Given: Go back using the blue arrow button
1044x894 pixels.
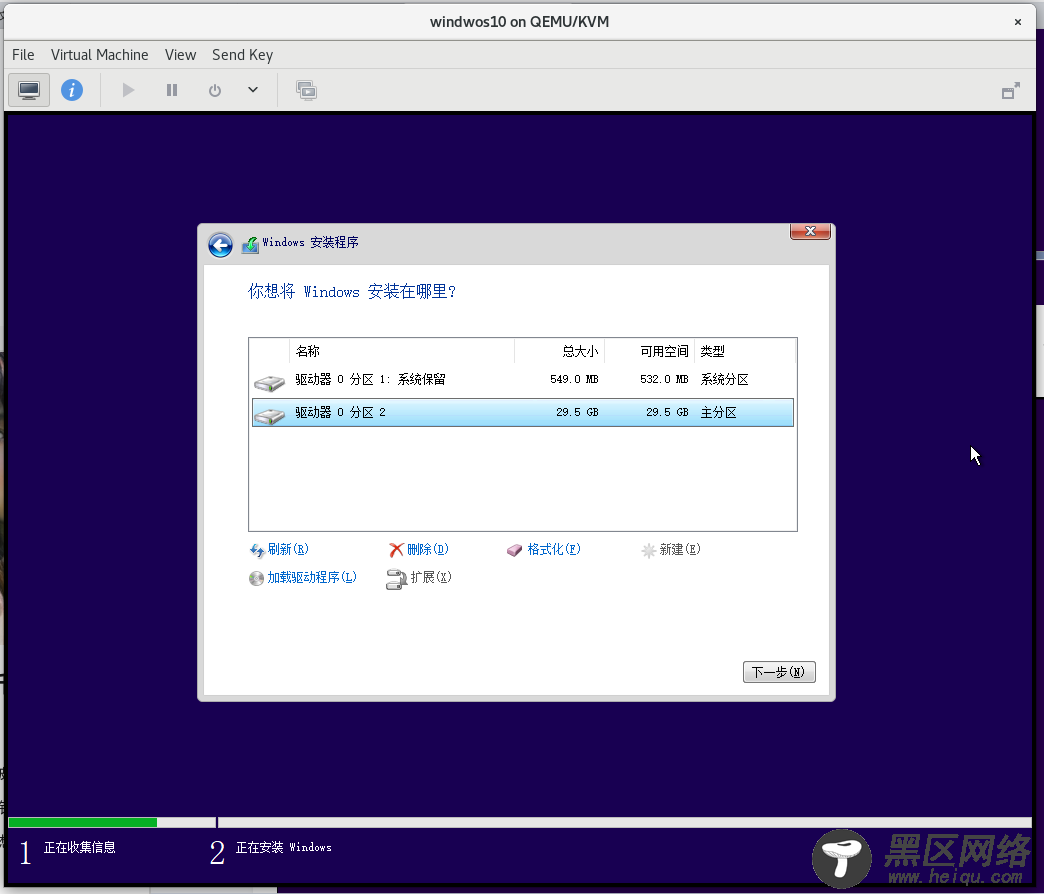Looking at the screenshot, I should tap(220, 245).
